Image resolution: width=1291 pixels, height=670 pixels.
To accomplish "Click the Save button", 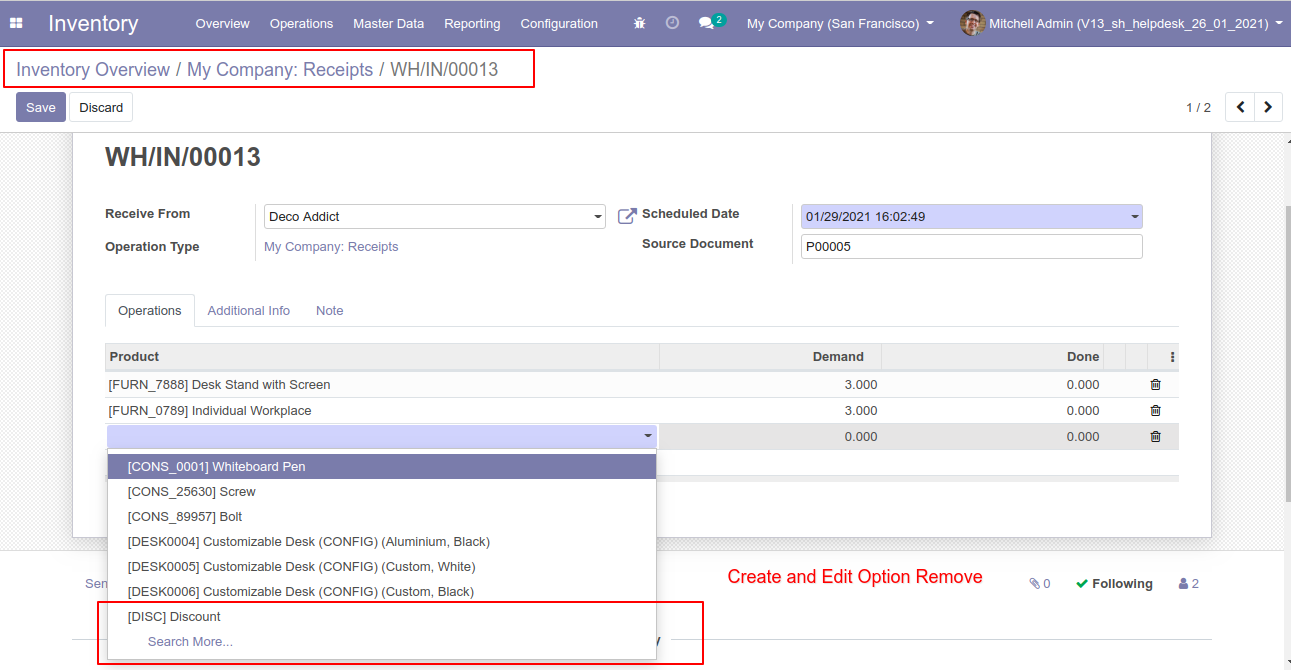I will (40, 107).
